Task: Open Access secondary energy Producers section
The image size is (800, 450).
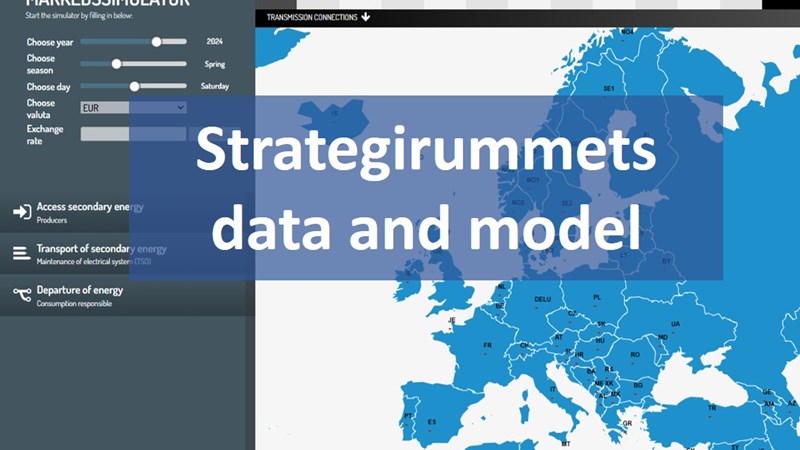Action: pyautogui.click(x=128, y=212)
